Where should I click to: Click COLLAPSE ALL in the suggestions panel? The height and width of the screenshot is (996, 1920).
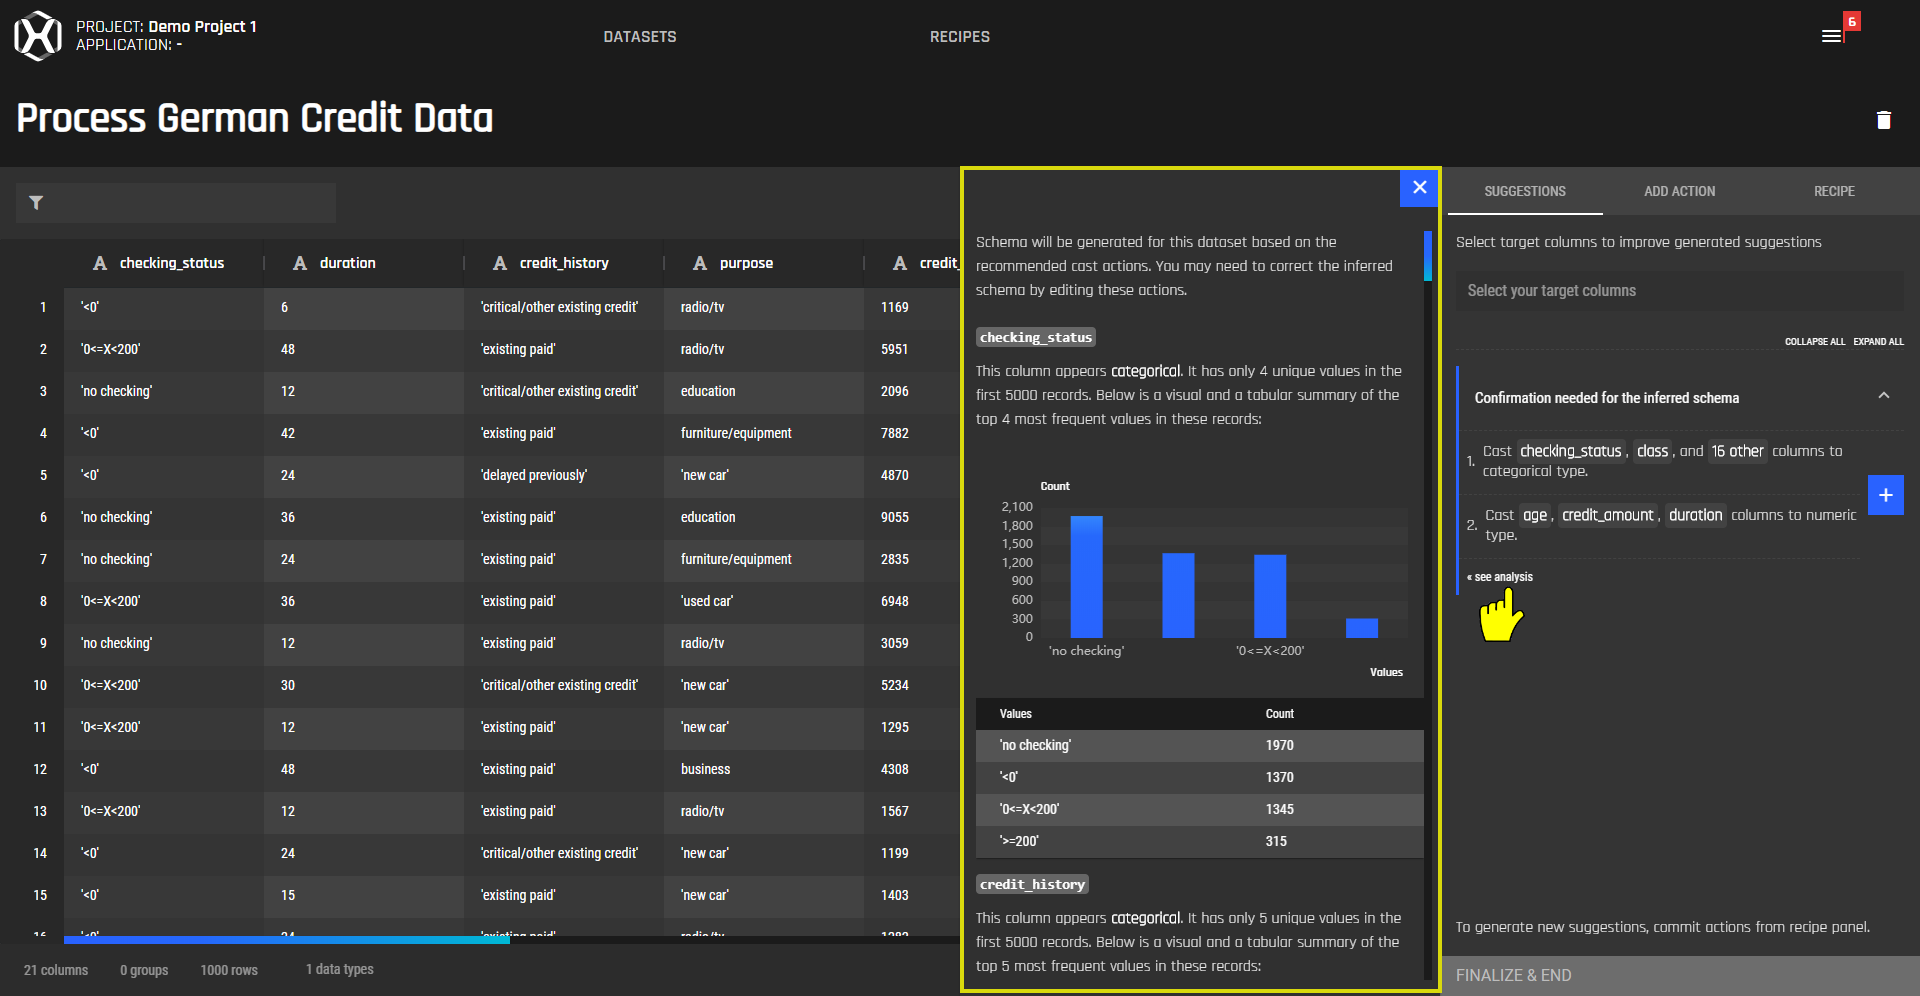click(x=1815, y=341)
